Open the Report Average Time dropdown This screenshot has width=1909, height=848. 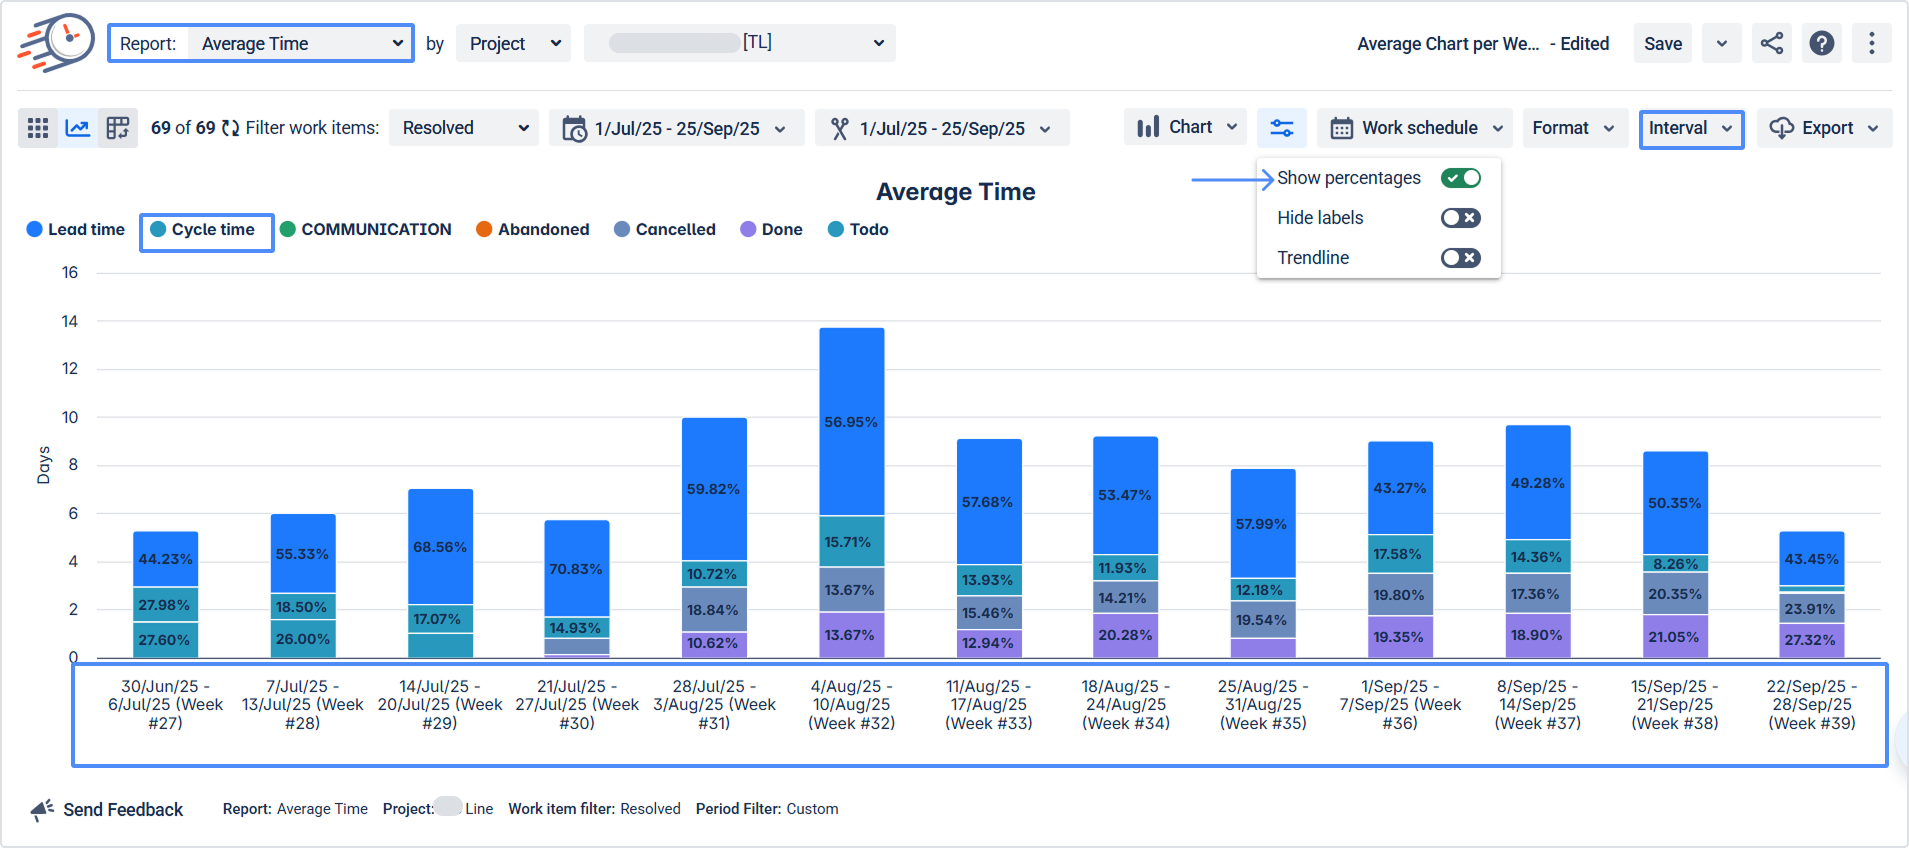[x=261, y=43]
